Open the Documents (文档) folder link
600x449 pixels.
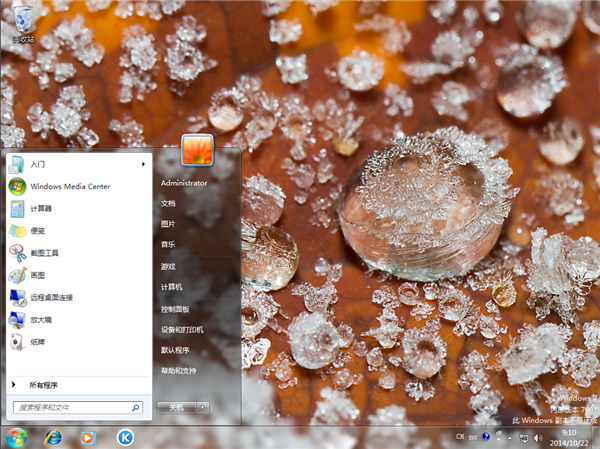pos(168,203)
